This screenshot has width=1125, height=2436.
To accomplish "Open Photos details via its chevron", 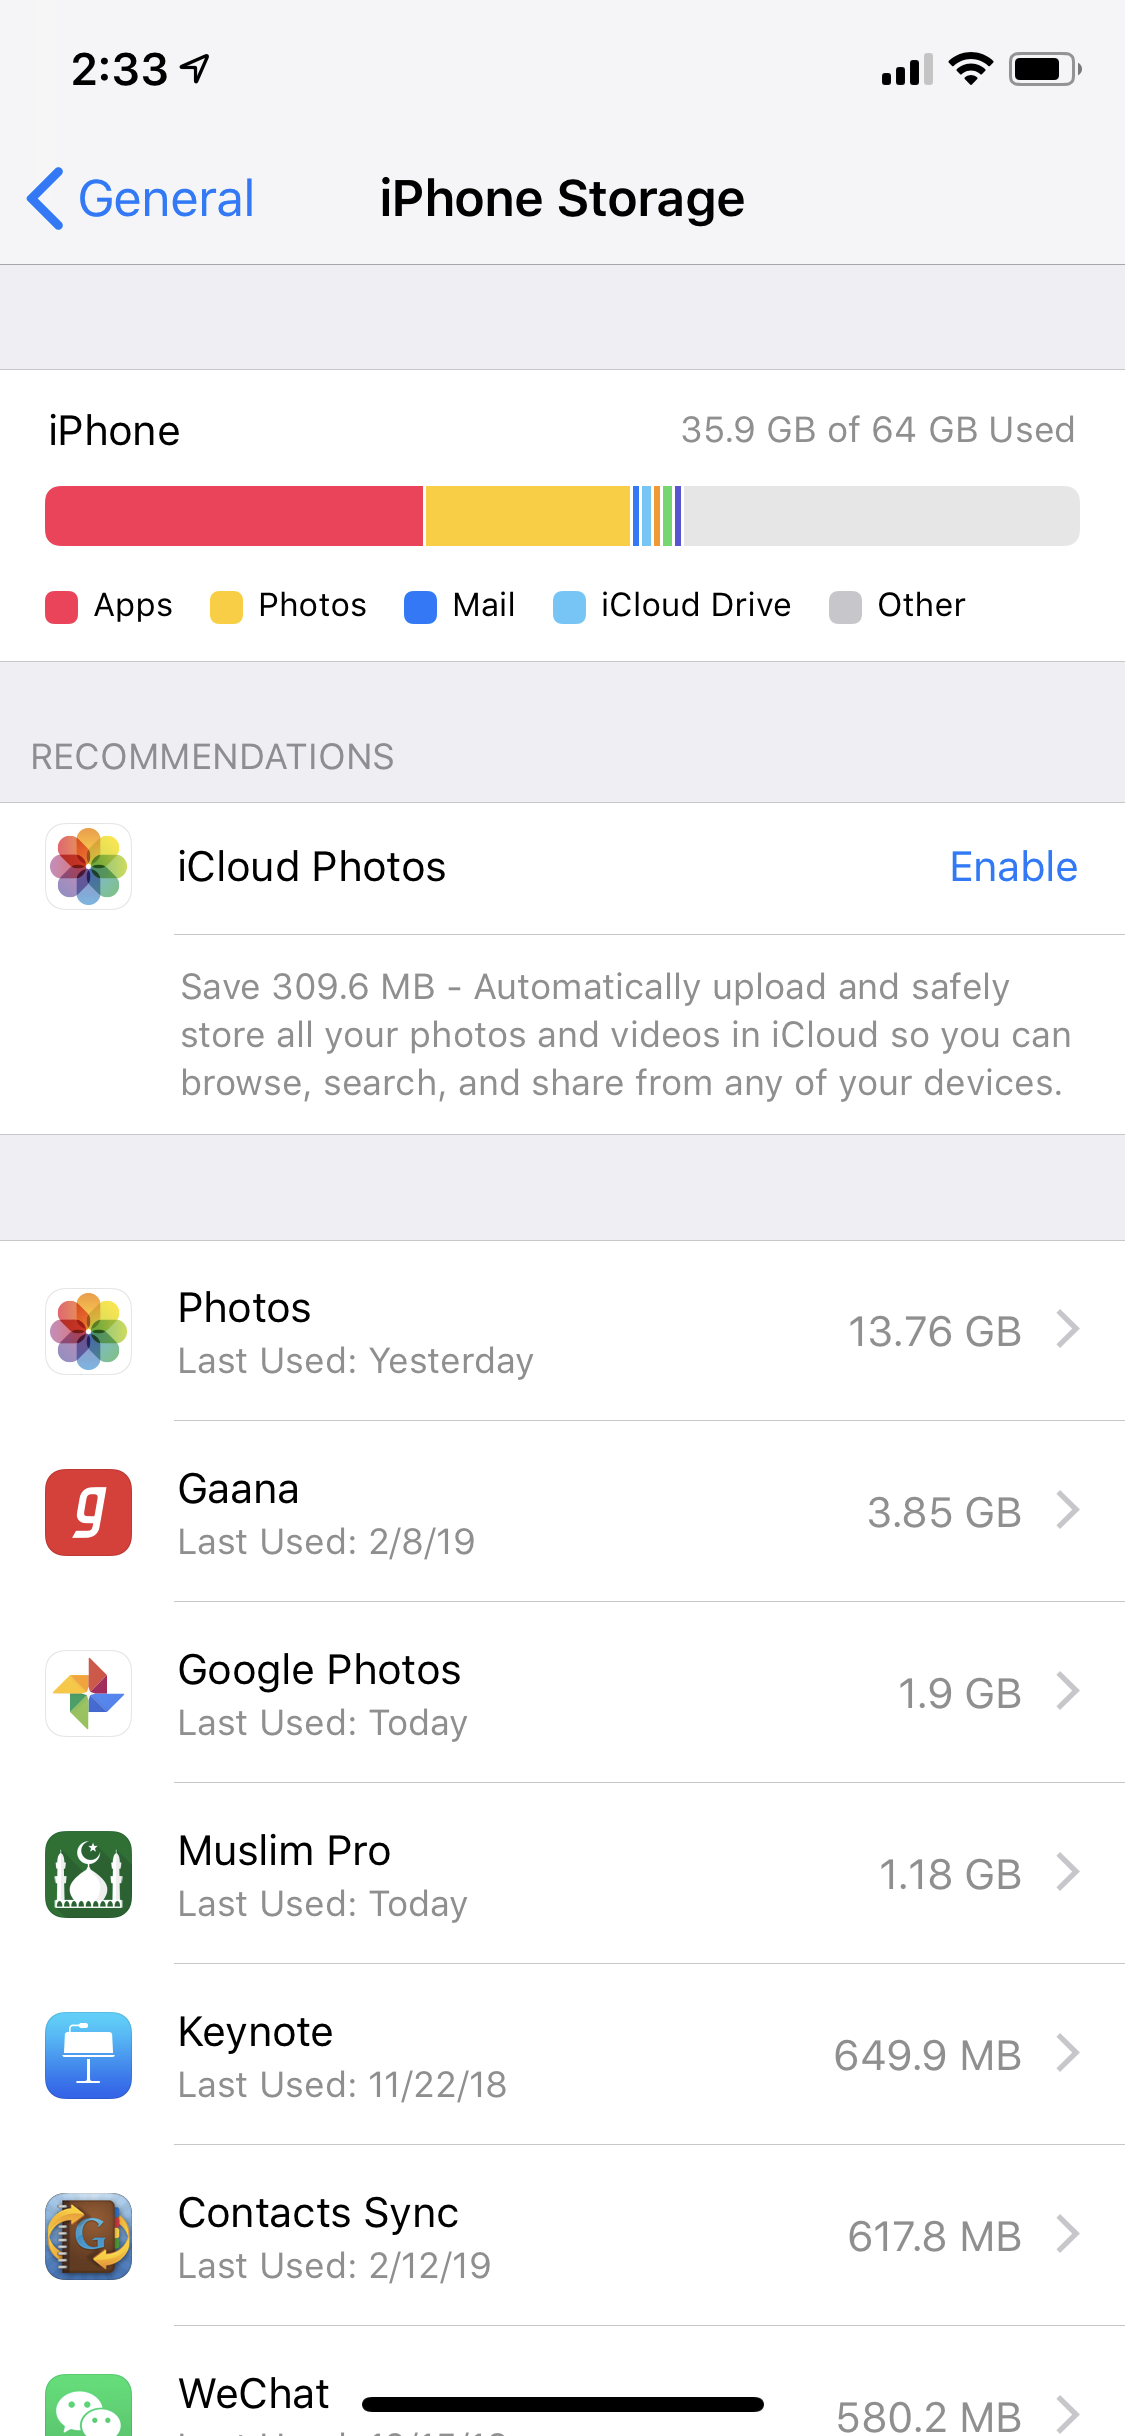I will point(1068,1330).
